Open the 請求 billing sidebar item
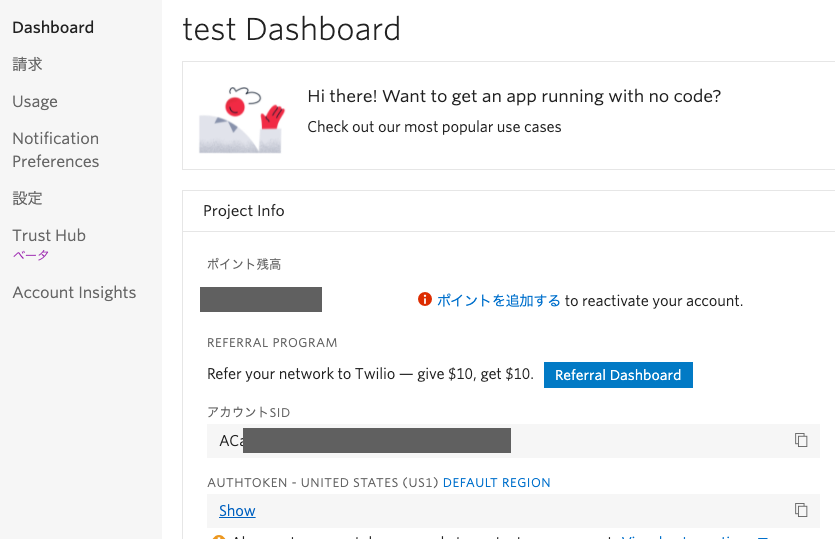This screenshot has height=539, width=835. click(27, 64)
